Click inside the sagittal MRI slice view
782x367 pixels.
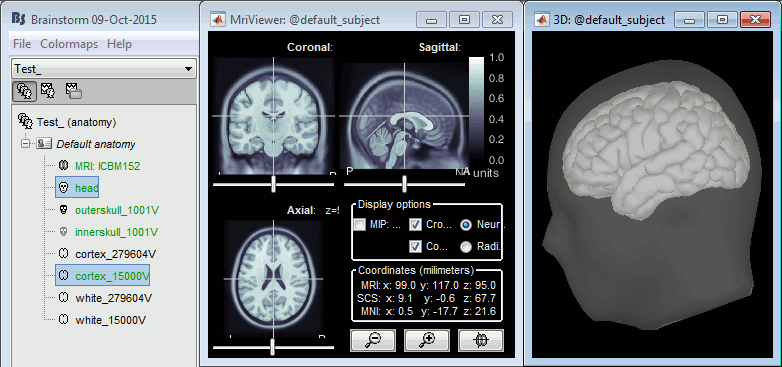404,116
